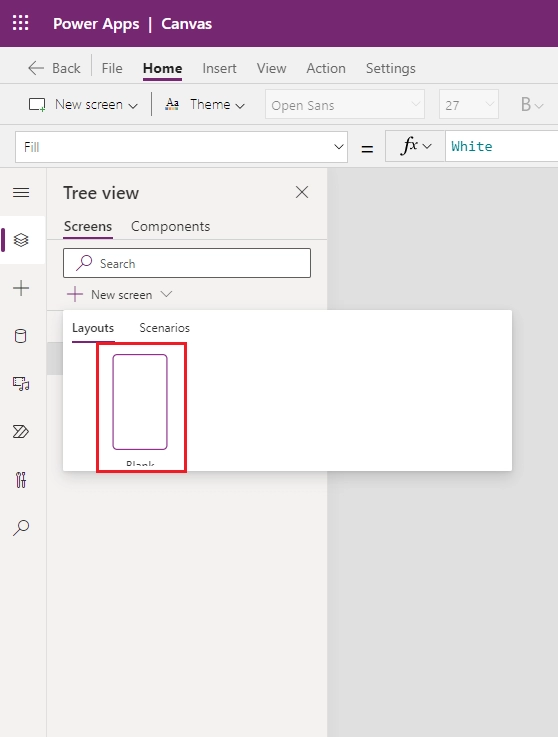Open the Settings tab
This screenshot has width=558, height=737.
coord(391,68)
